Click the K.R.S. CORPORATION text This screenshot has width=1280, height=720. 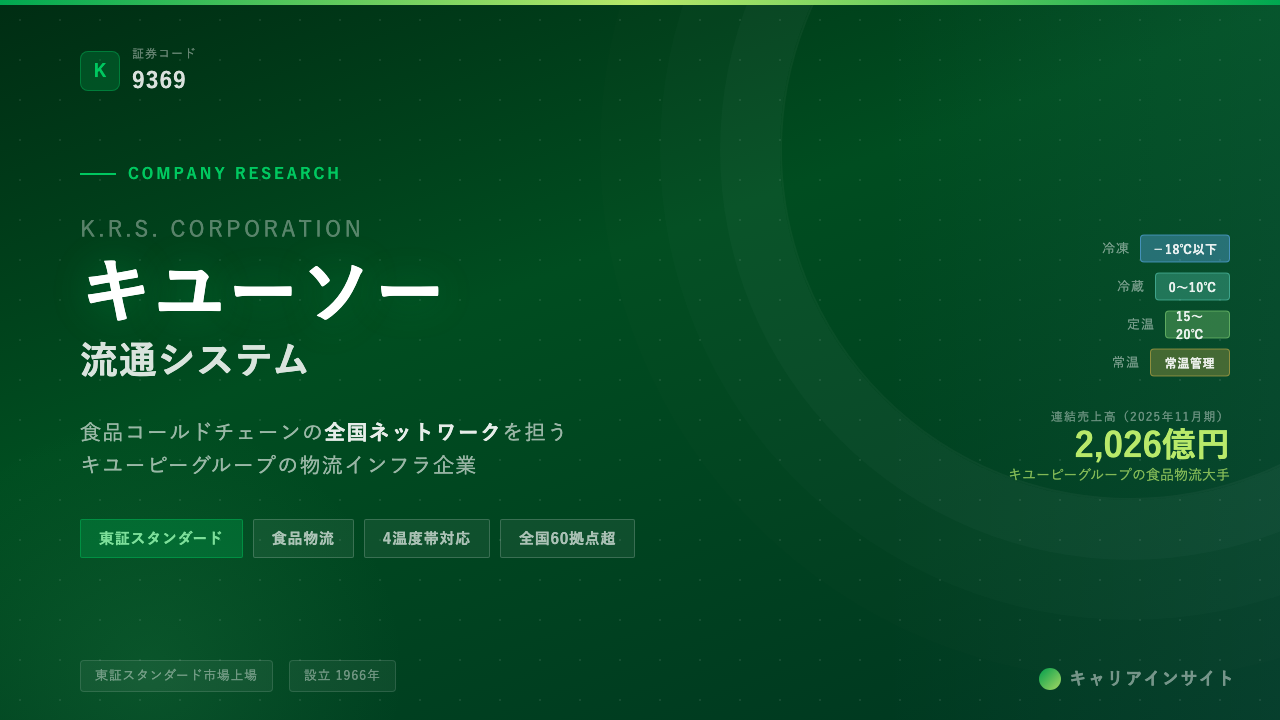click(x=221, y=229)
